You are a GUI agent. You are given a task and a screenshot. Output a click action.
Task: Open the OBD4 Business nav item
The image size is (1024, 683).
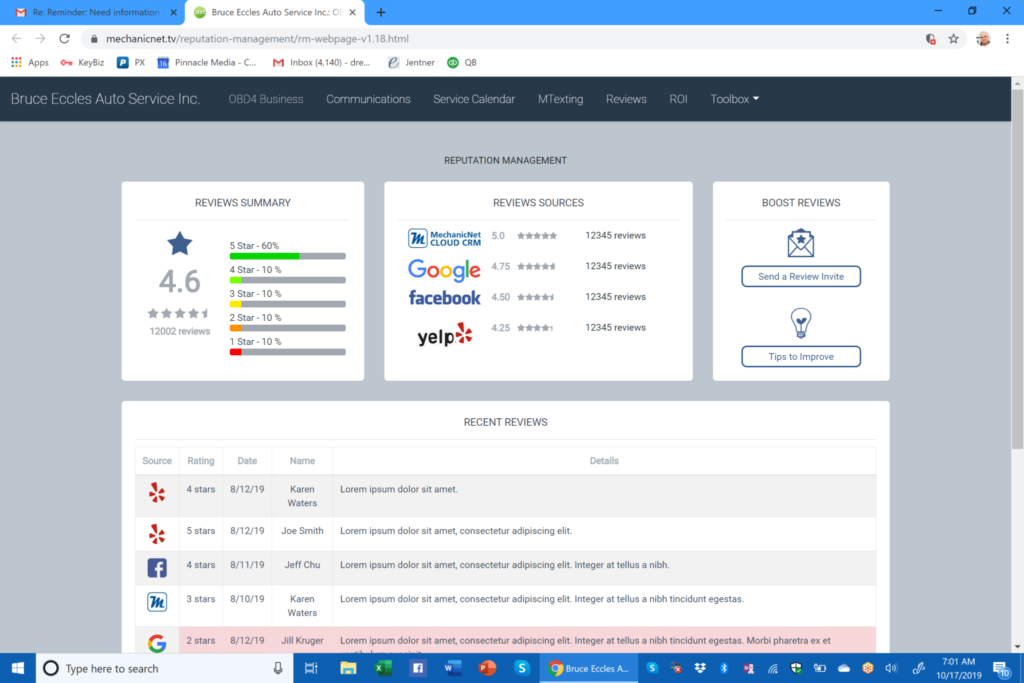click(x=266, y=99)
